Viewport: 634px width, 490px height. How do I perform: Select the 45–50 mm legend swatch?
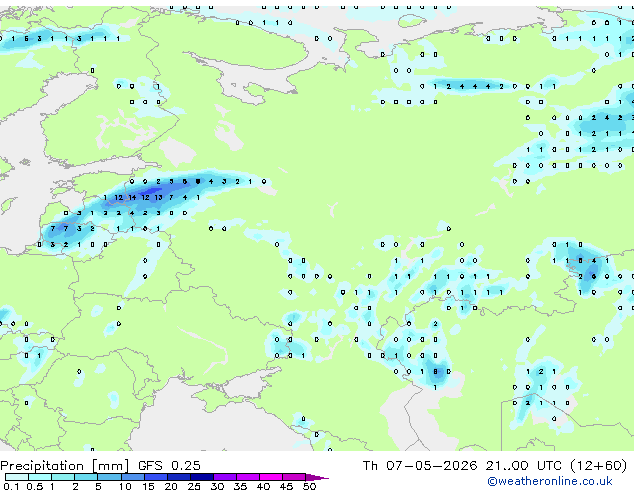click(294, 477)
